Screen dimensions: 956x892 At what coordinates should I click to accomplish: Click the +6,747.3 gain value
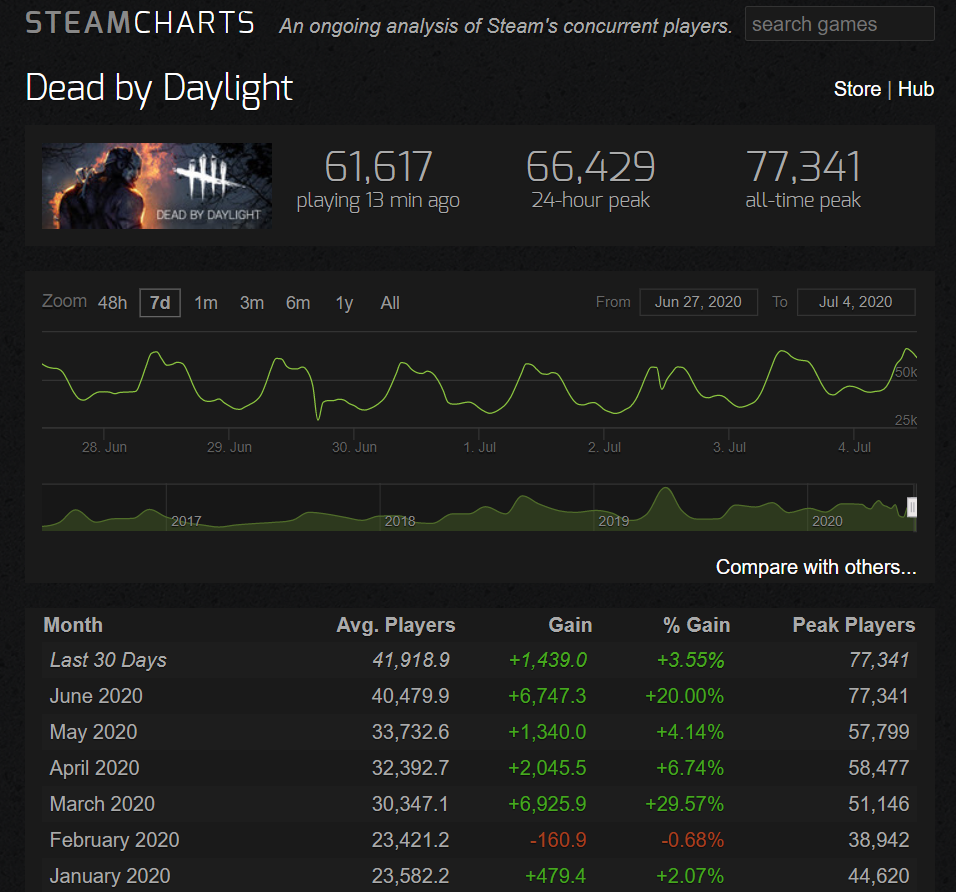point(547,696)
